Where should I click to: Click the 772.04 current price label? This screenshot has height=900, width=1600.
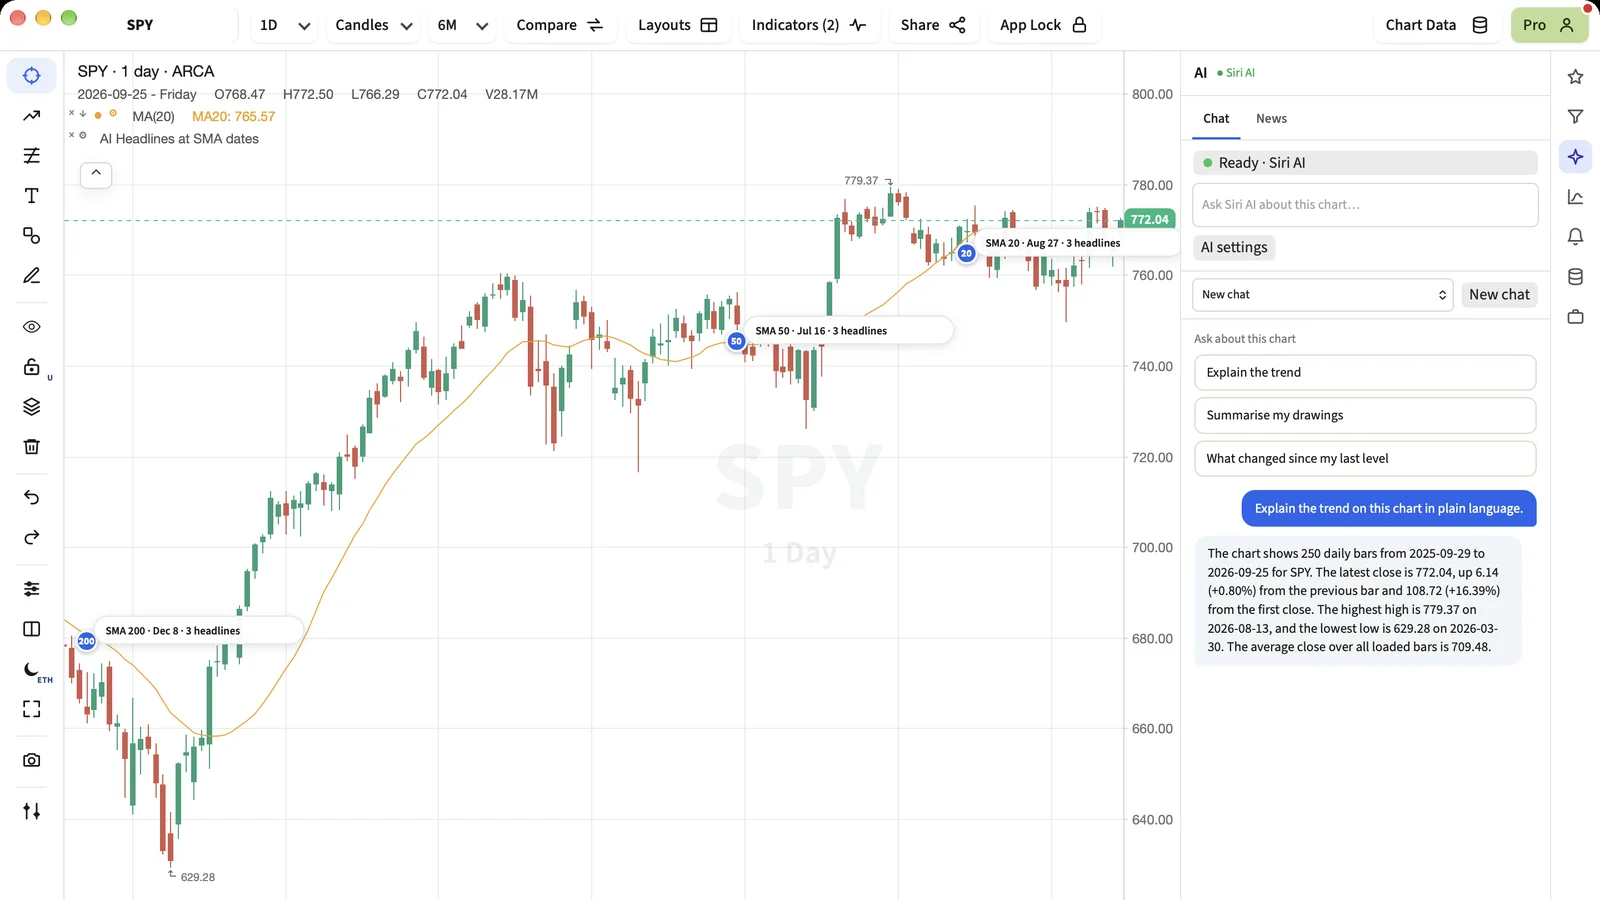(1149, 219)
